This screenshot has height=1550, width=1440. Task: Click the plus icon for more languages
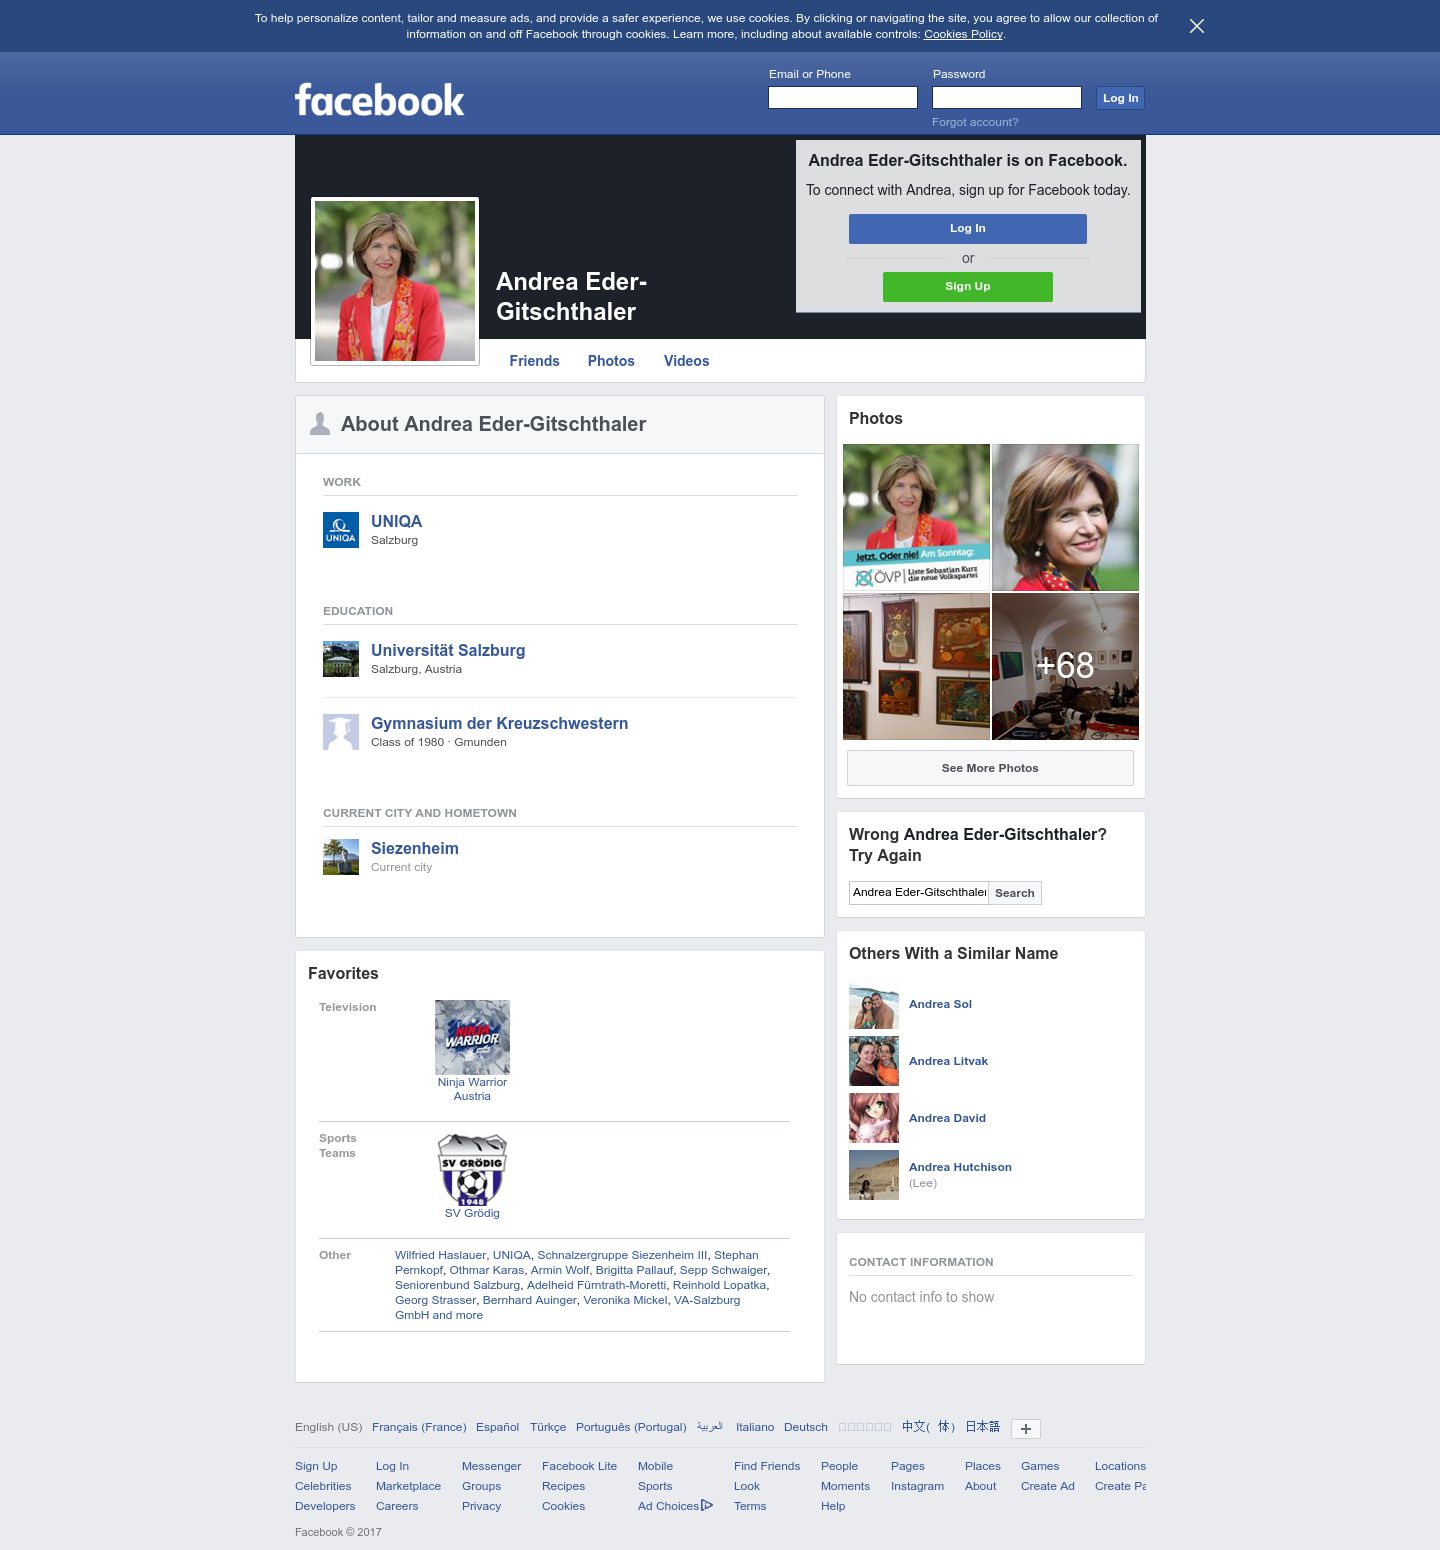tap(1026, 1429)
